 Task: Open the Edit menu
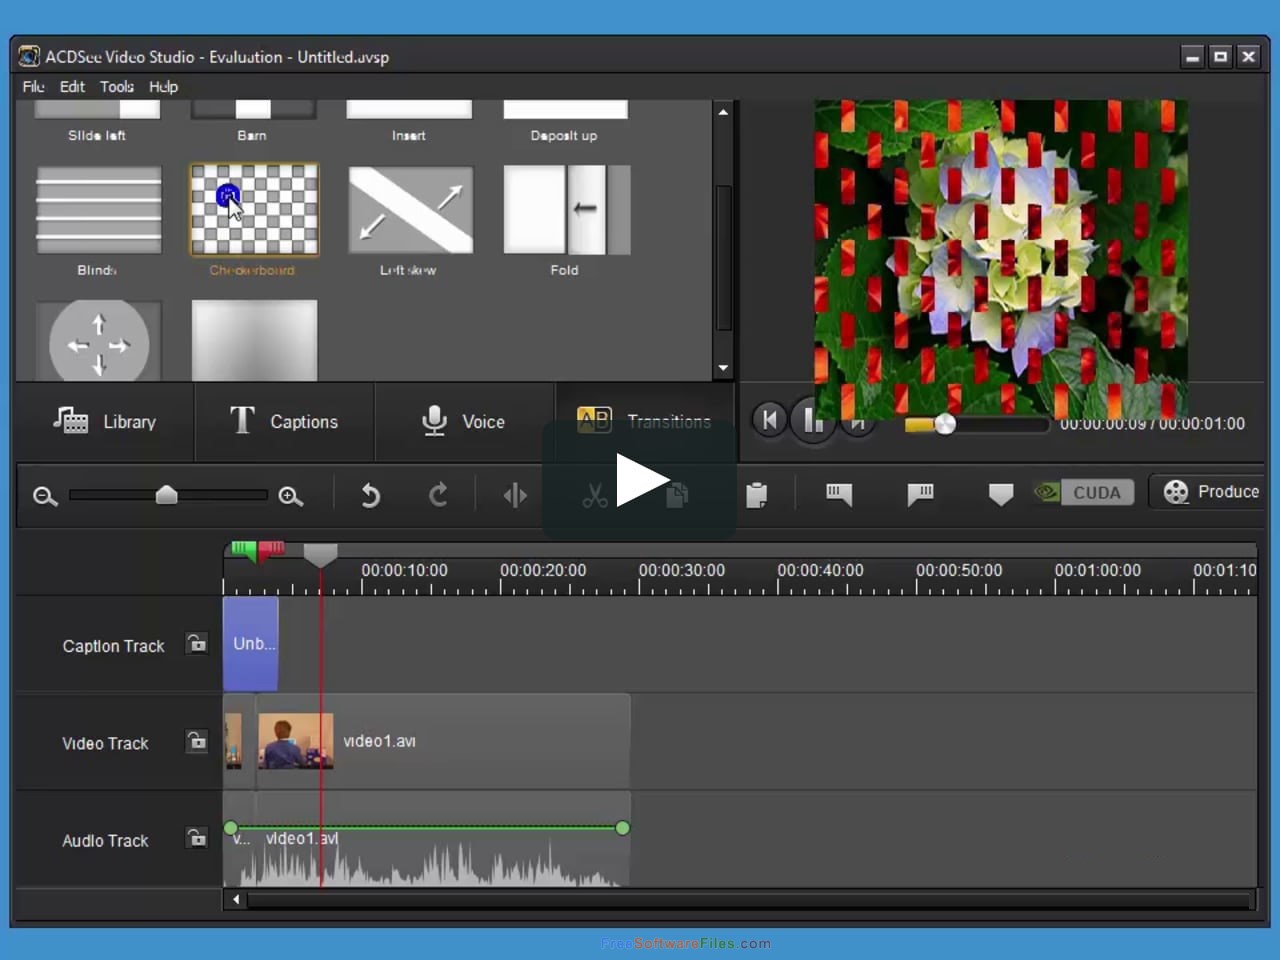[x=72, y=87]
